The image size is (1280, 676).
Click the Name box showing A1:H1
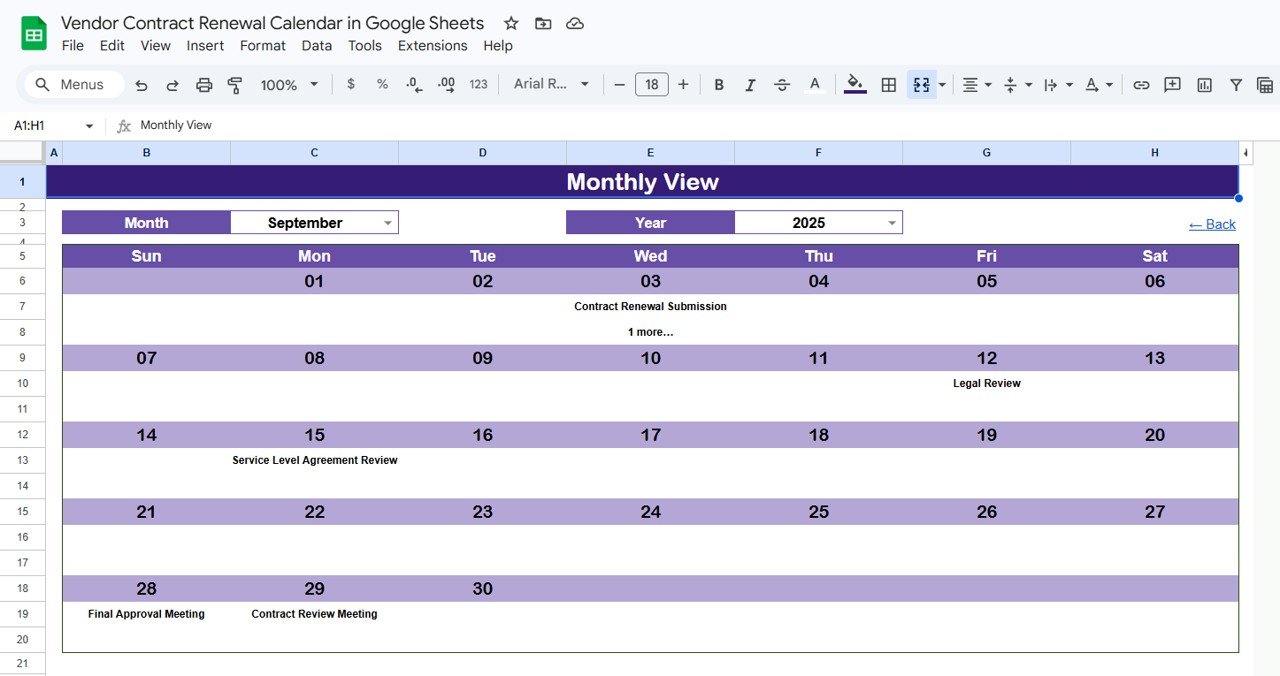click(x=40, y=125)
